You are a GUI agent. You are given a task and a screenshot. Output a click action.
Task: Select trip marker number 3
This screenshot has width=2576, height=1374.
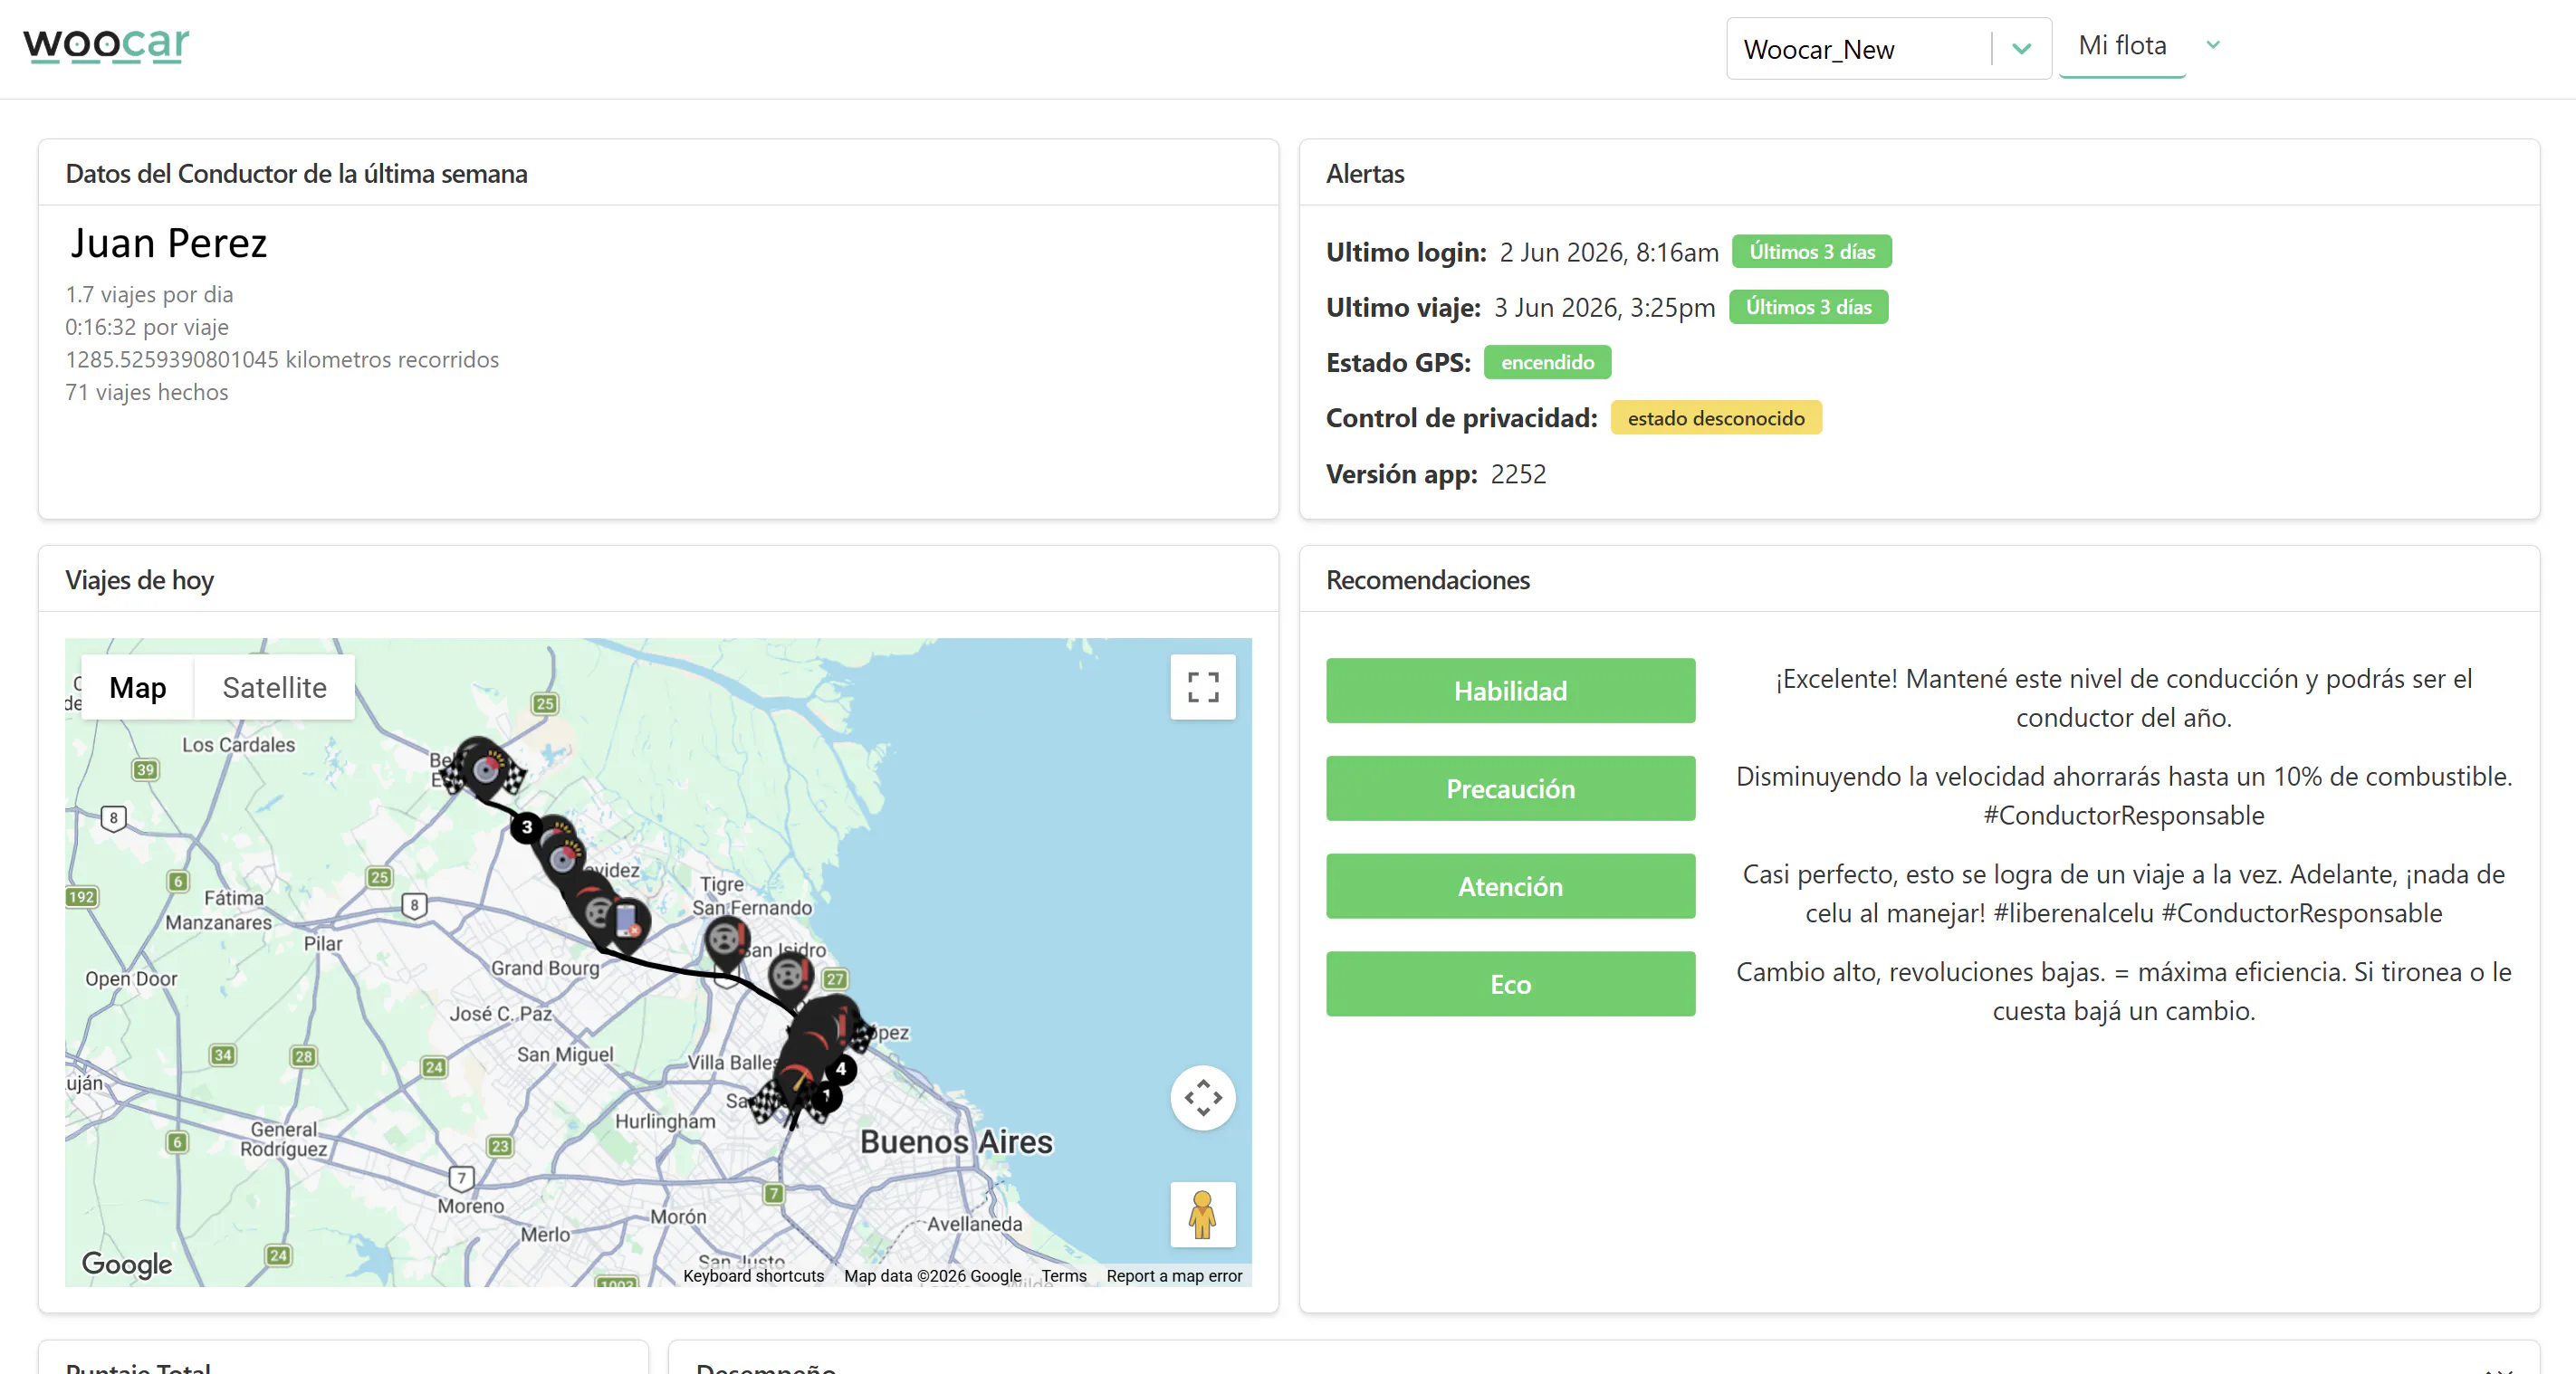tap(526, 827)
